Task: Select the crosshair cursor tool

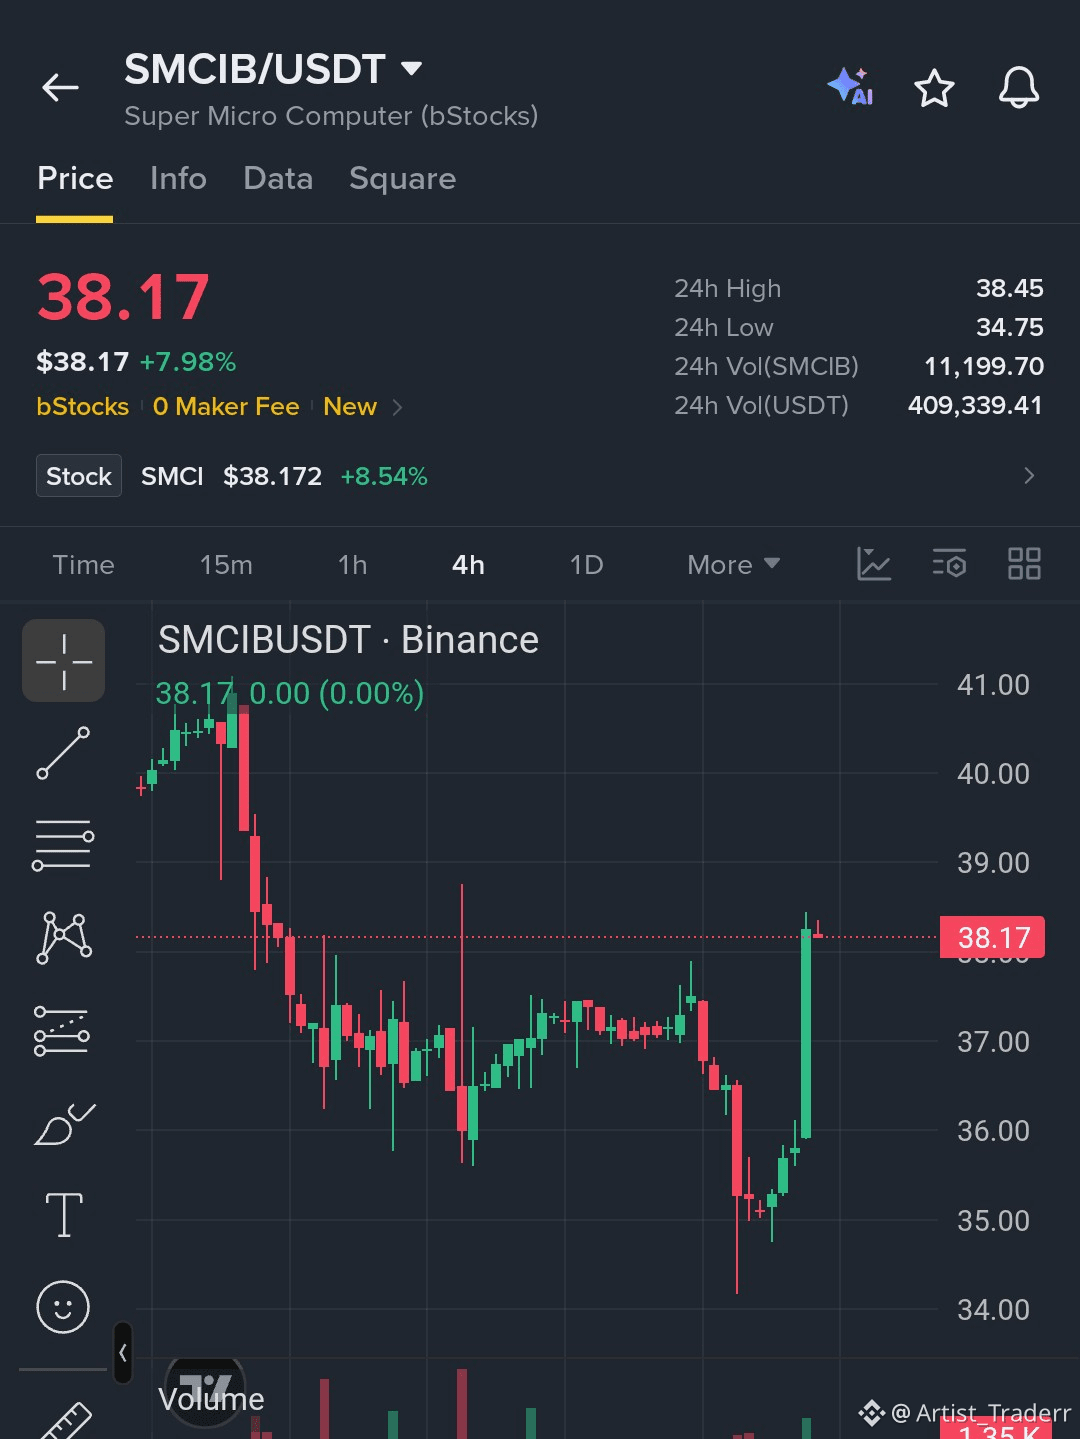Action: (x=64, y=661)
